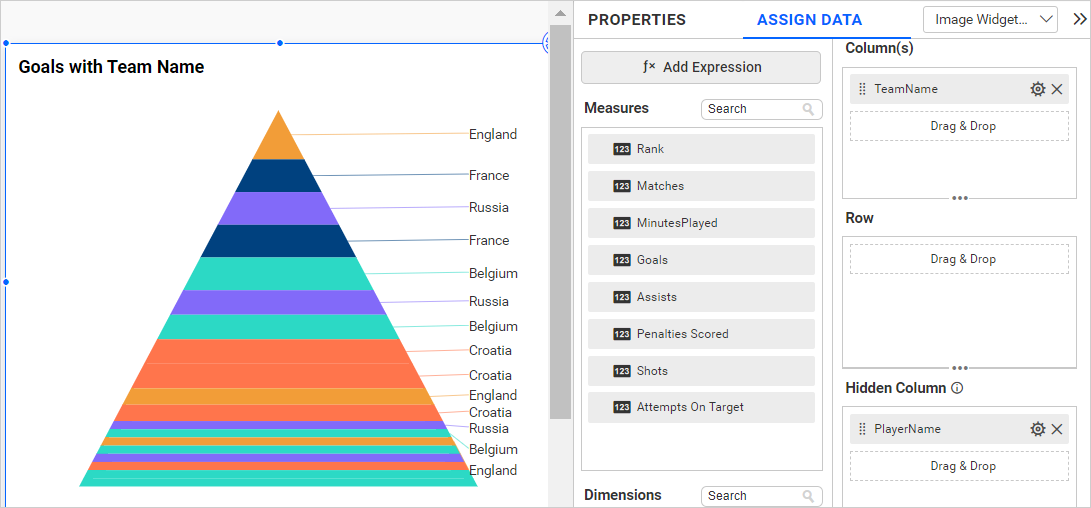
Task: Open settings gear for TeamName column
Action: (1038, 89)
